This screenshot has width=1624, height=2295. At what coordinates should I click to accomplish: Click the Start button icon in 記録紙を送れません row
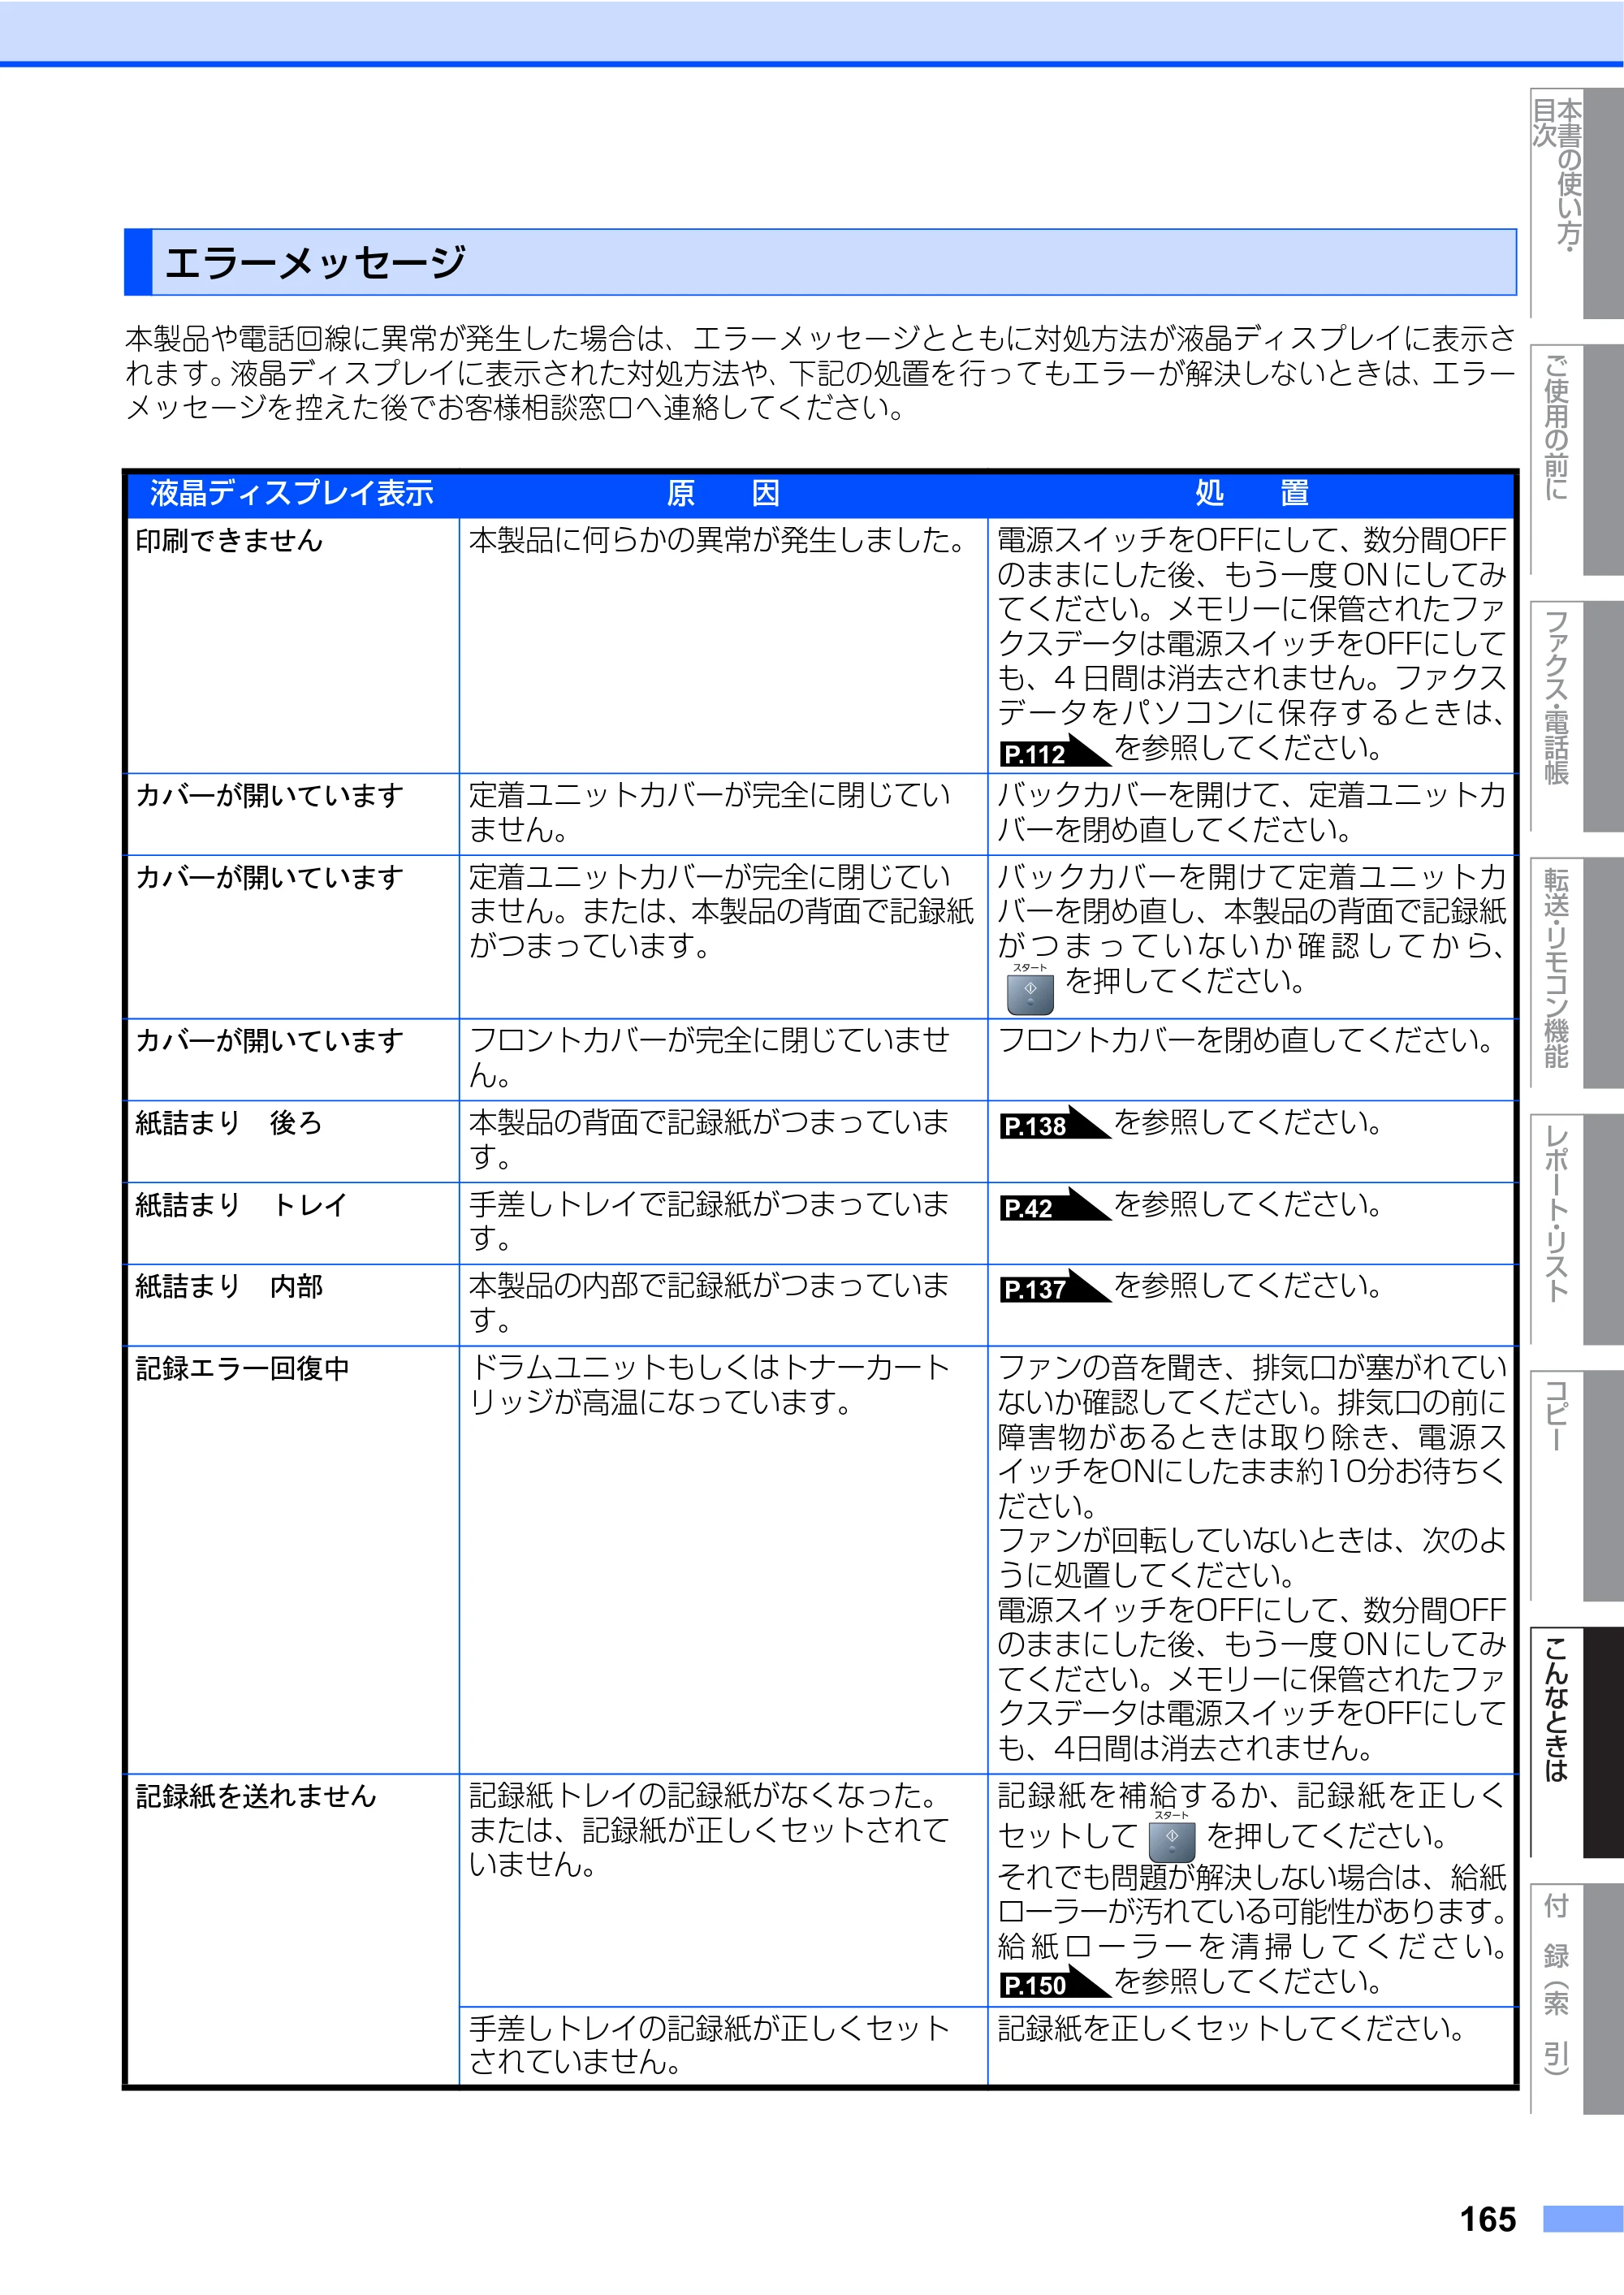point(1172,1837)
